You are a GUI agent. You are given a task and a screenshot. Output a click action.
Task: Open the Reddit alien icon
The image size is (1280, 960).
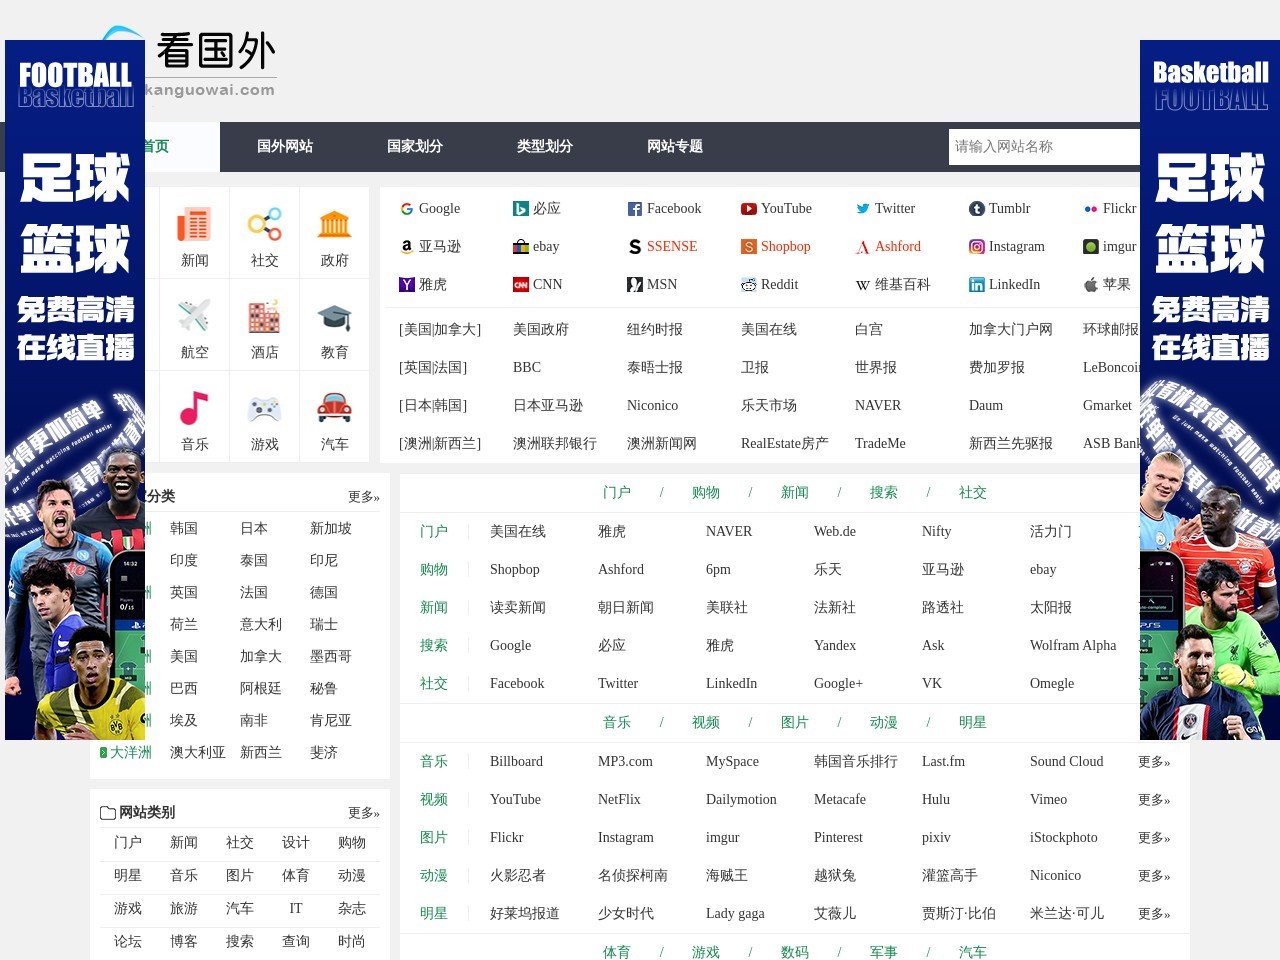(x=748, y=284)
